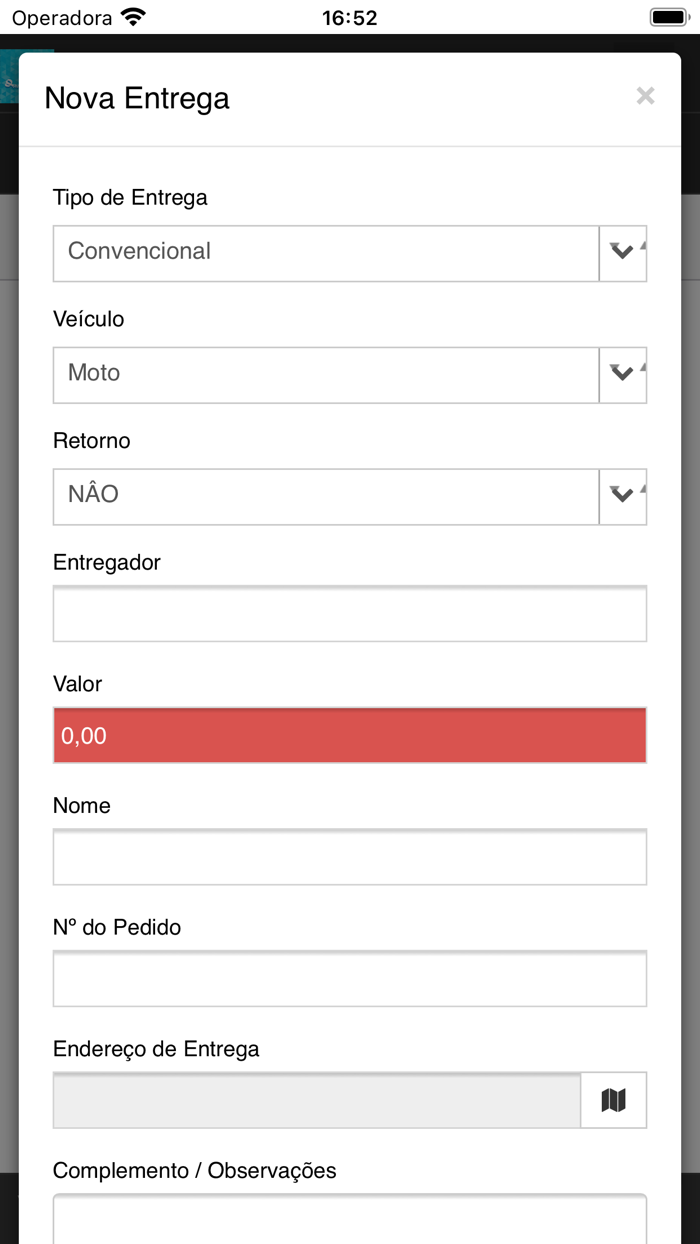
Task: Tap the Tipo de Entrega dropdown arrow
Action: (622, 253)
